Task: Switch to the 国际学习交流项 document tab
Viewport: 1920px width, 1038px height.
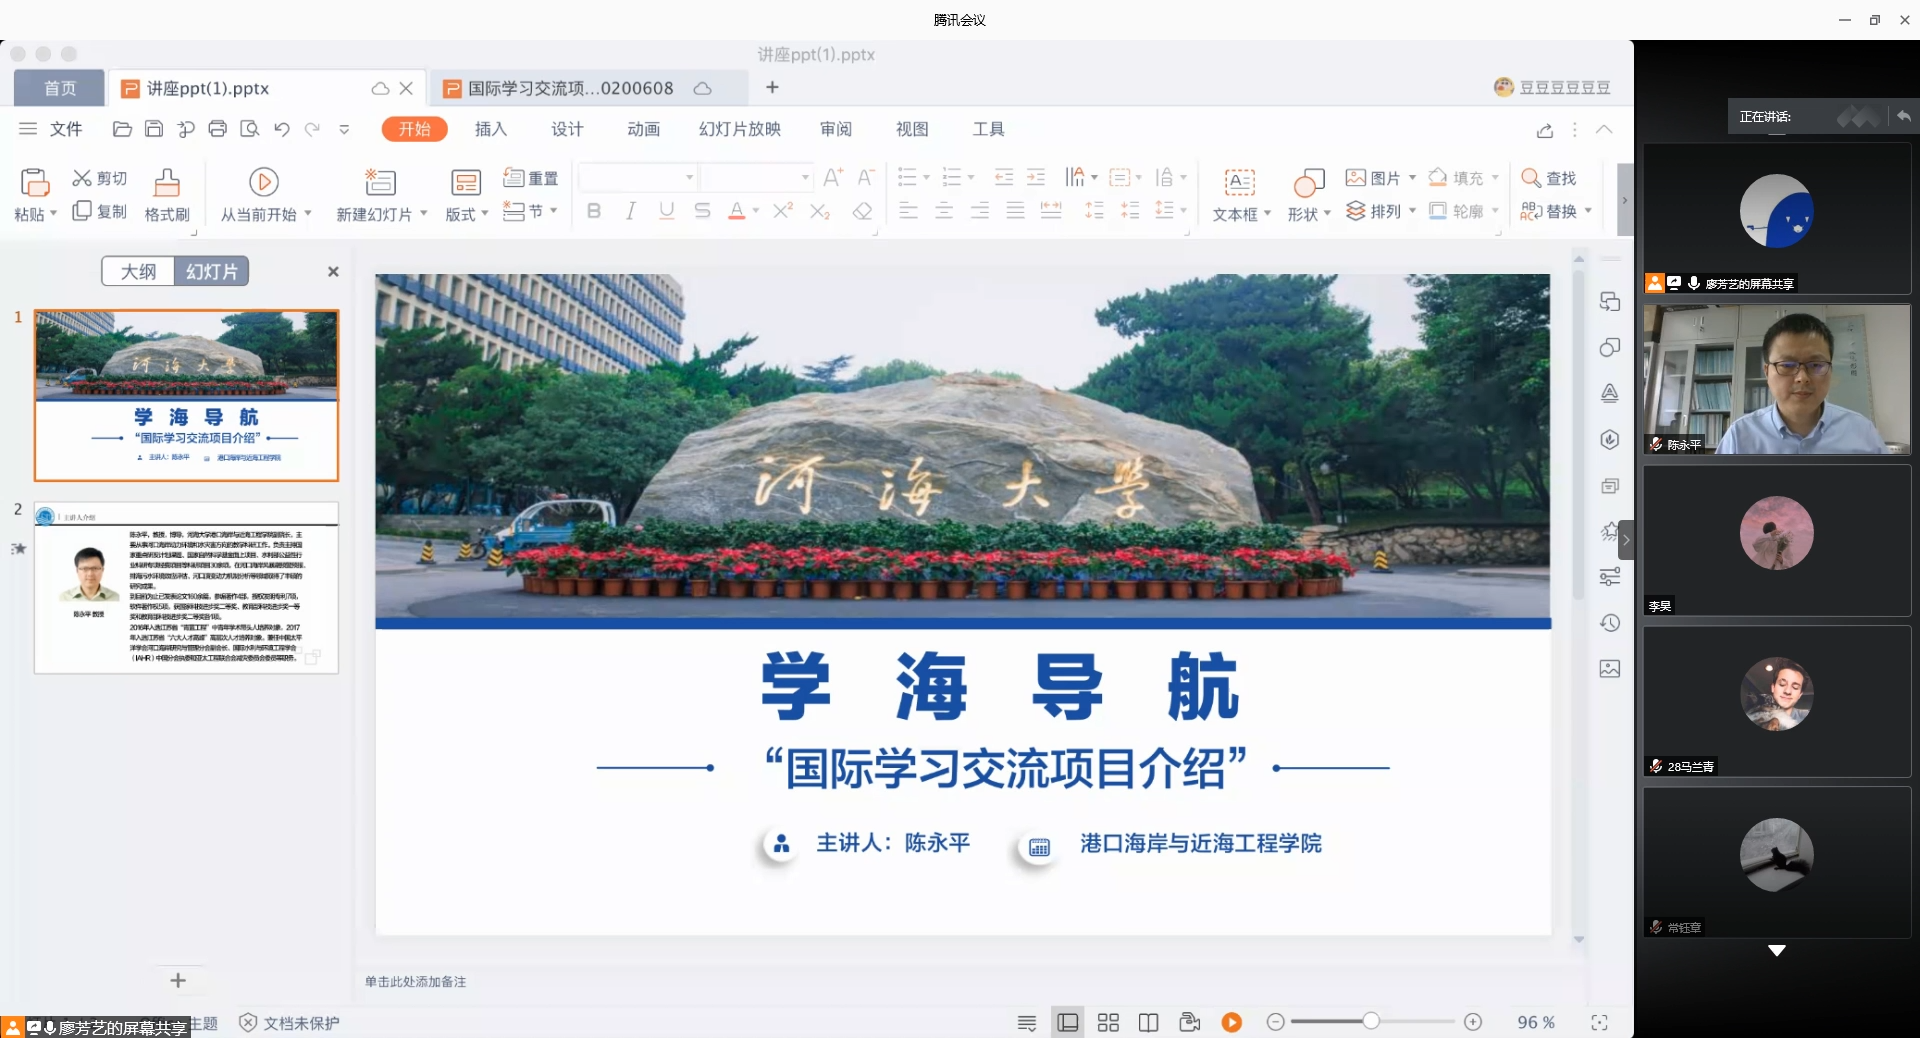Action: point(571,88)
